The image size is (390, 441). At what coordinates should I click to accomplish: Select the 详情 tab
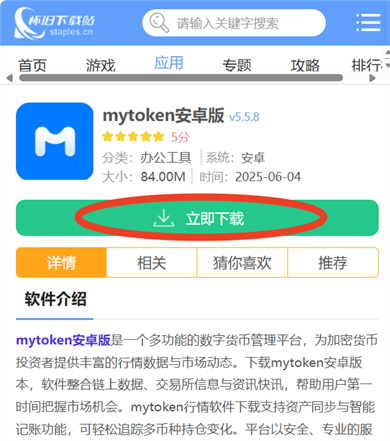click(x=61, y=263)
